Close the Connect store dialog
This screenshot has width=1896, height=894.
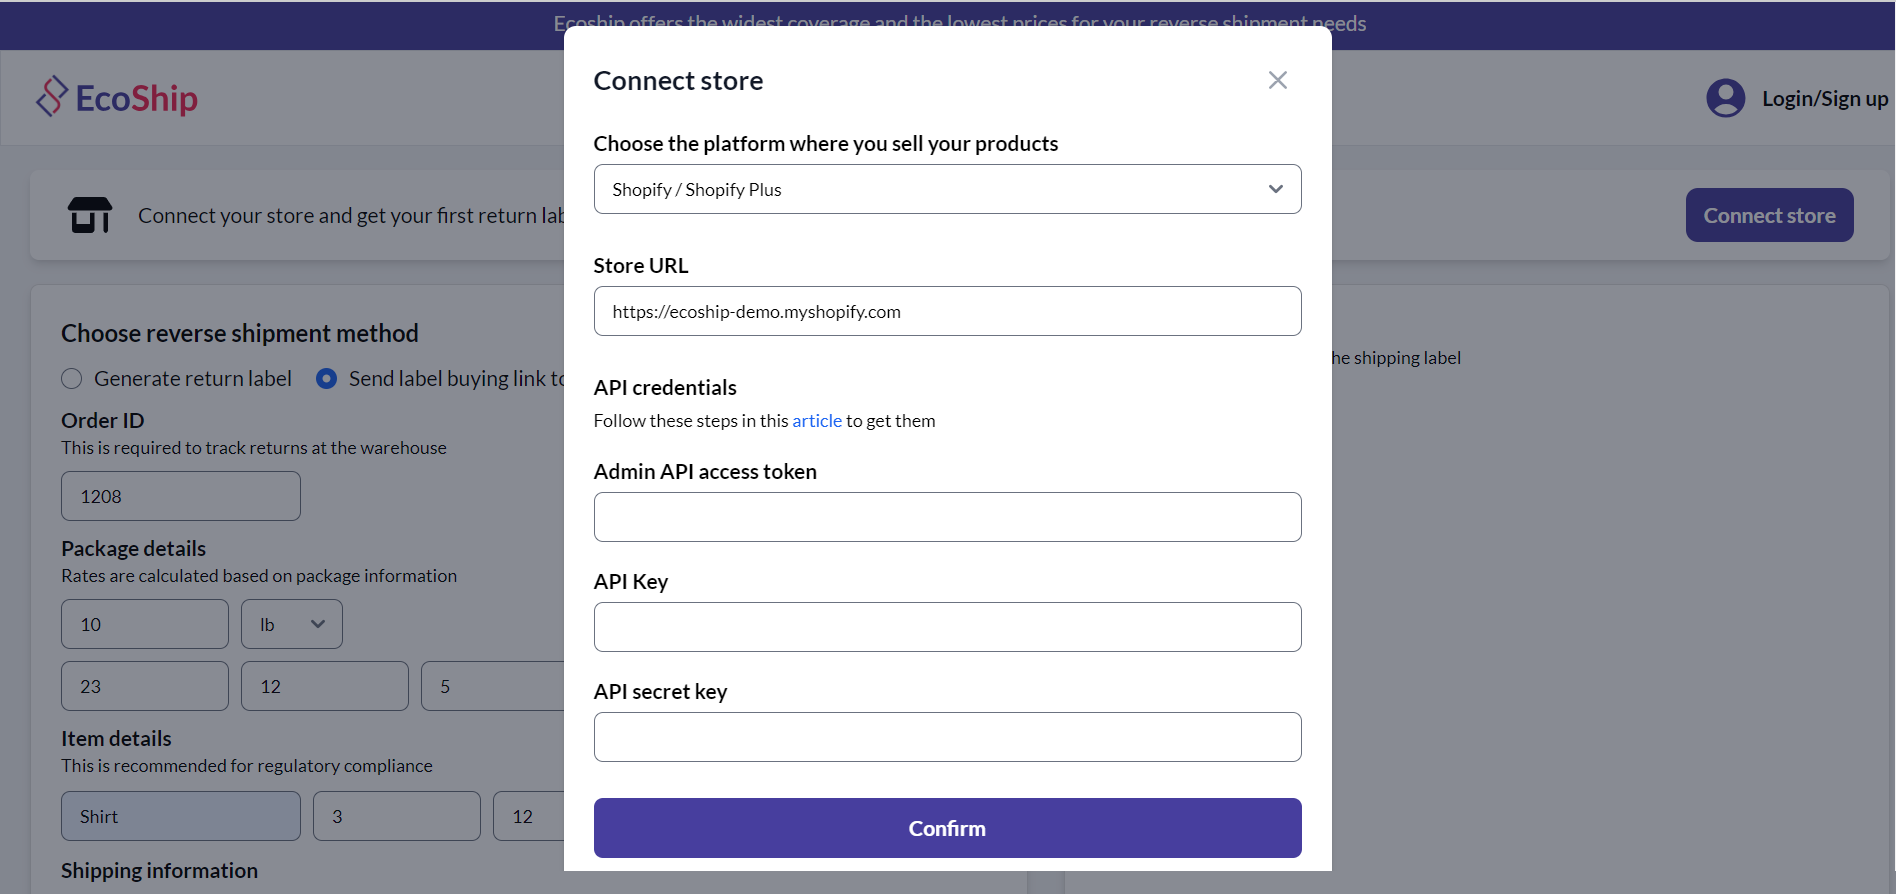click(x=1277, y=80)
